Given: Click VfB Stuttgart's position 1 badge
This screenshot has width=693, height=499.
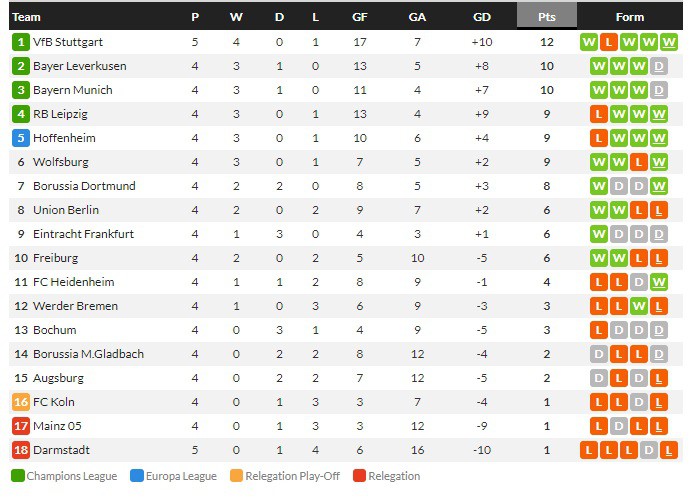Looking at the screenshot, I should (x=21, y=42).
